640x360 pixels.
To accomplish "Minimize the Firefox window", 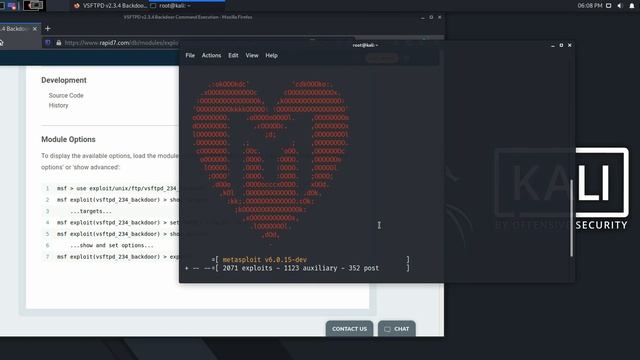I will point(422,18).
